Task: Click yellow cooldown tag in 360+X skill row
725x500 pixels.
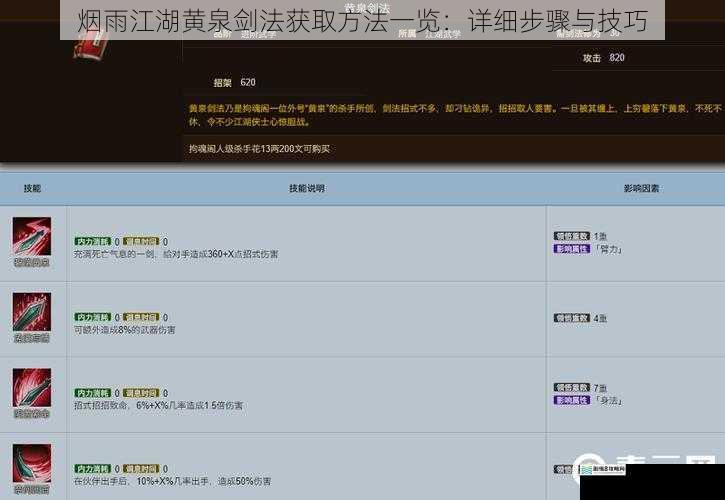Action: coord(141,241)
